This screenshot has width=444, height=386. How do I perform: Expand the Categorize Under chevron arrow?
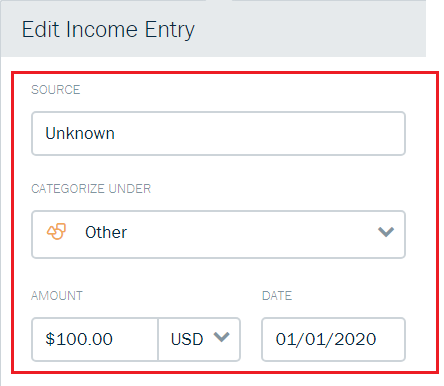click(x=386, y=232)
